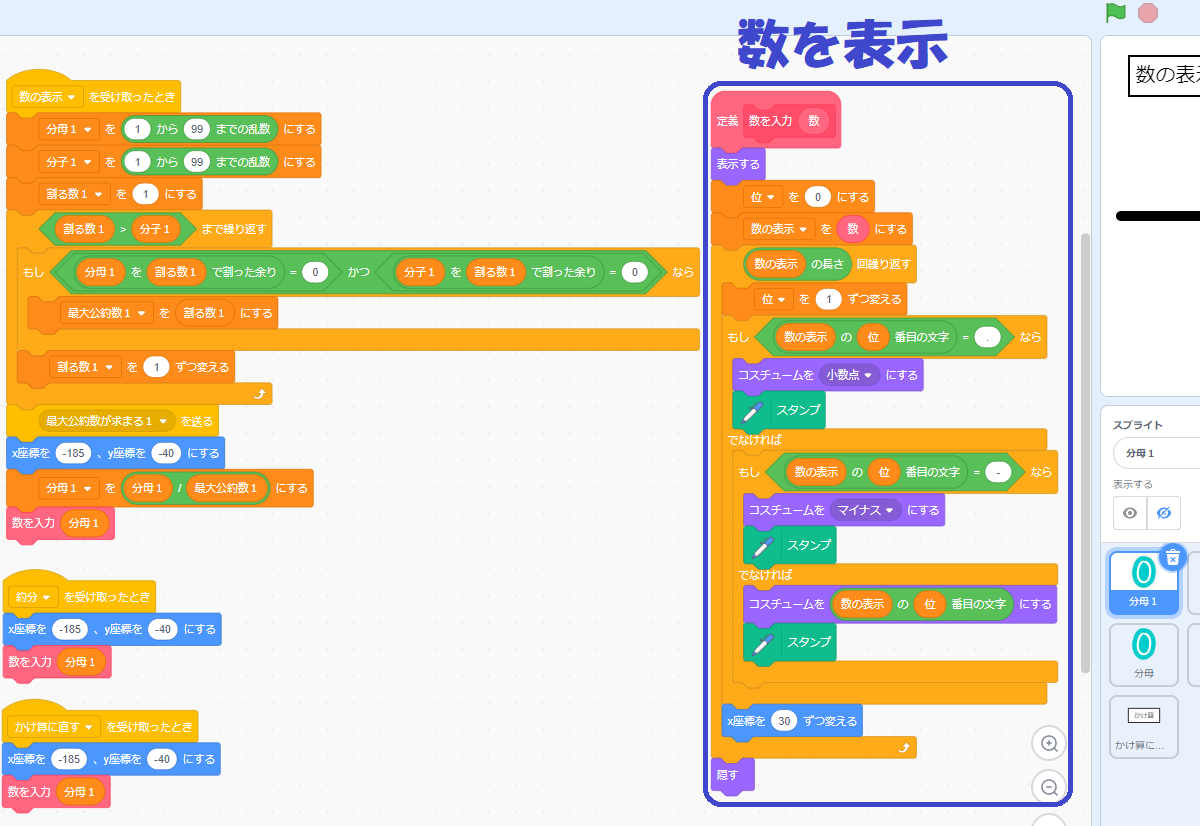Click the zoom-in magnifier on the code area
Screen dimensions: 1200x826
click(x=1048, y=743)
